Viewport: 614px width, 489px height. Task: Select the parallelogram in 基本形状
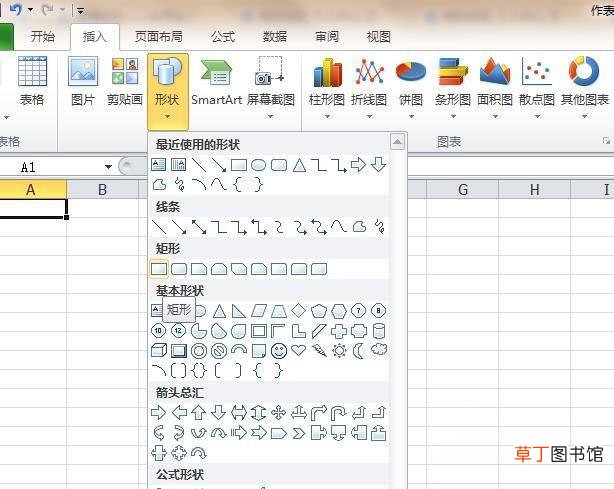[x=259, y=311]
